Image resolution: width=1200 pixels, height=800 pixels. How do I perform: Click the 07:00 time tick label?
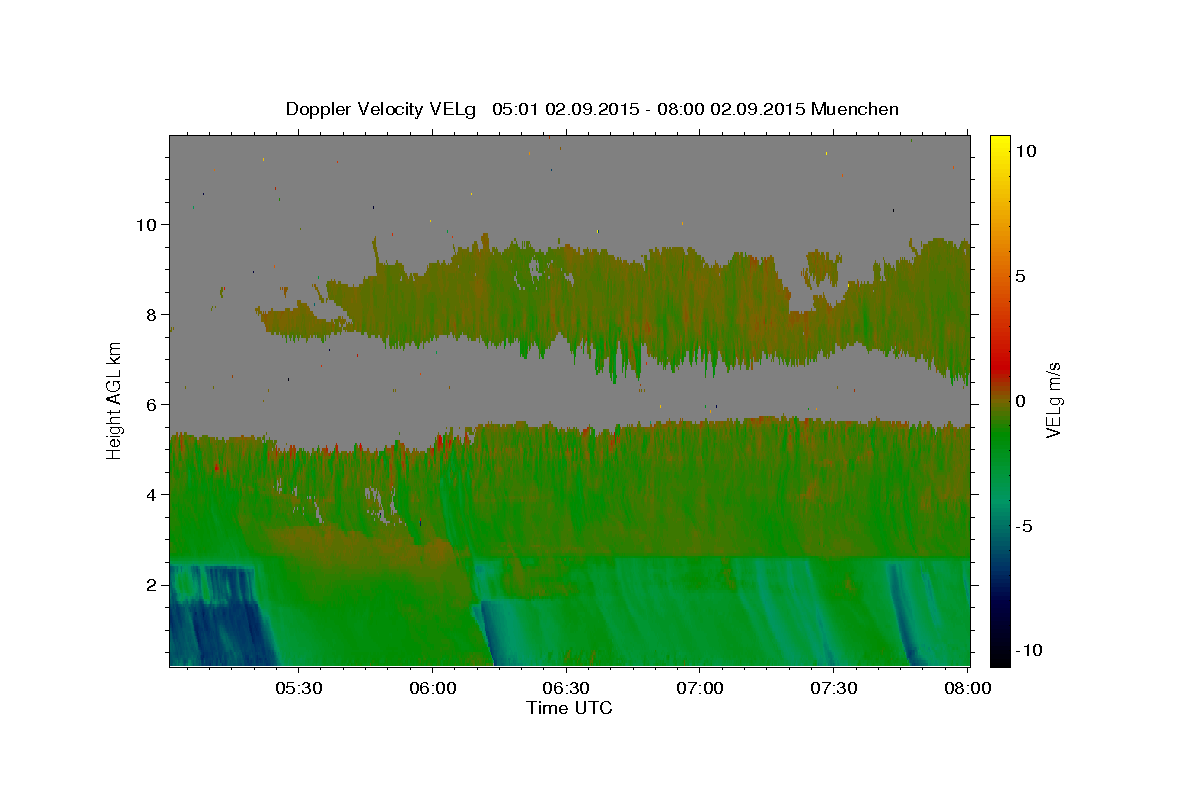click(700, 688)
